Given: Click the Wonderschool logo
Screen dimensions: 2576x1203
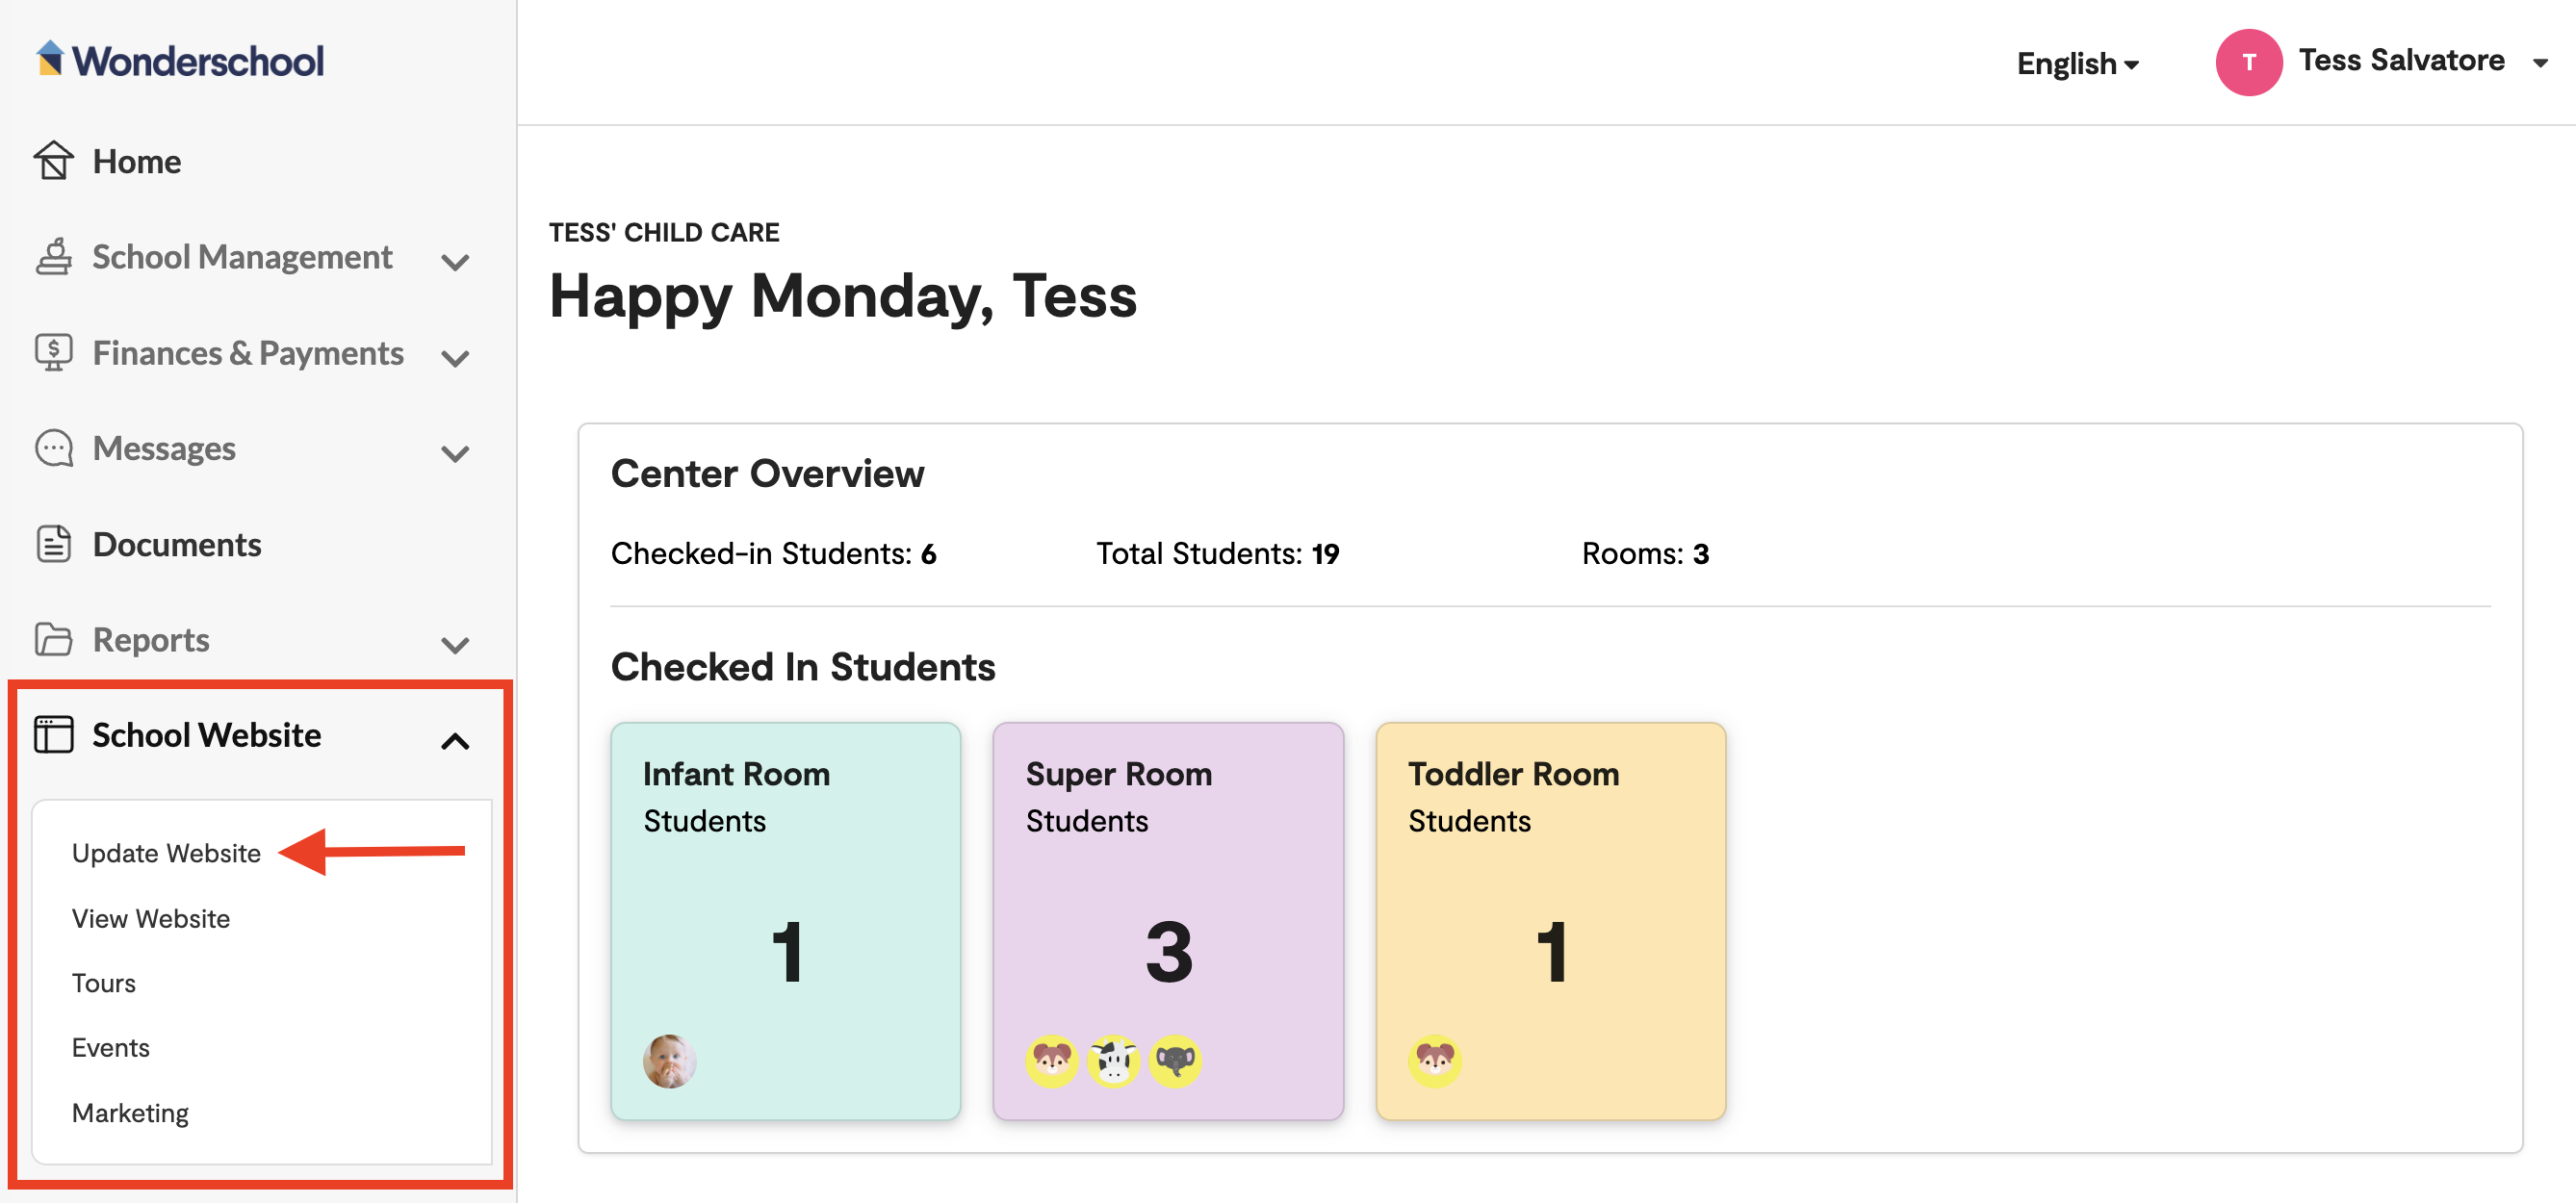Looking at the screenshot, I should click(180, 61).
